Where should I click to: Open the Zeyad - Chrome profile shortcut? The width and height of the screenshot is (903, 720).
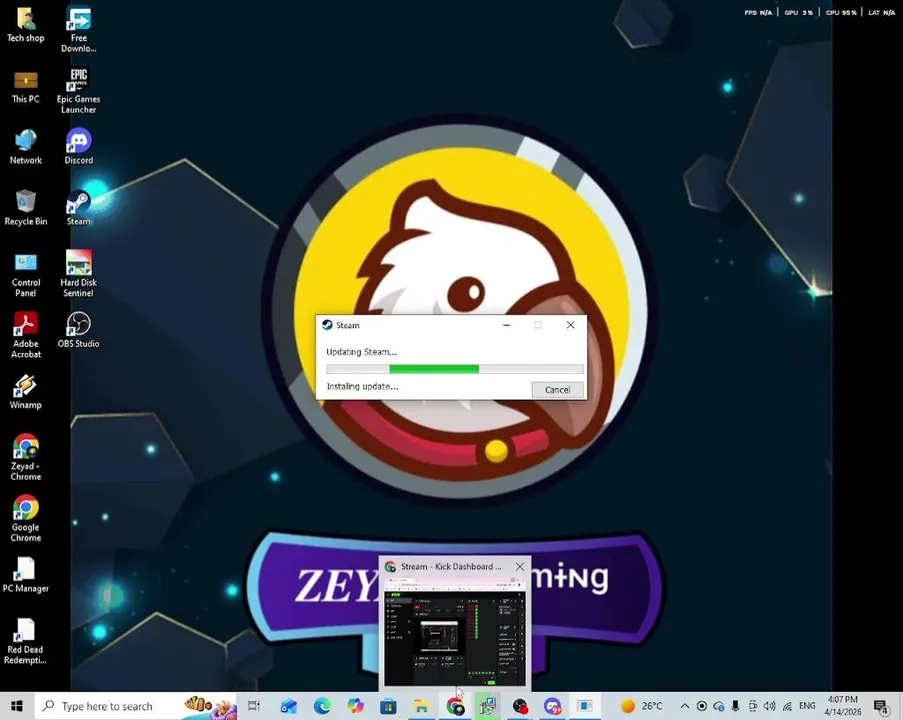25,457
